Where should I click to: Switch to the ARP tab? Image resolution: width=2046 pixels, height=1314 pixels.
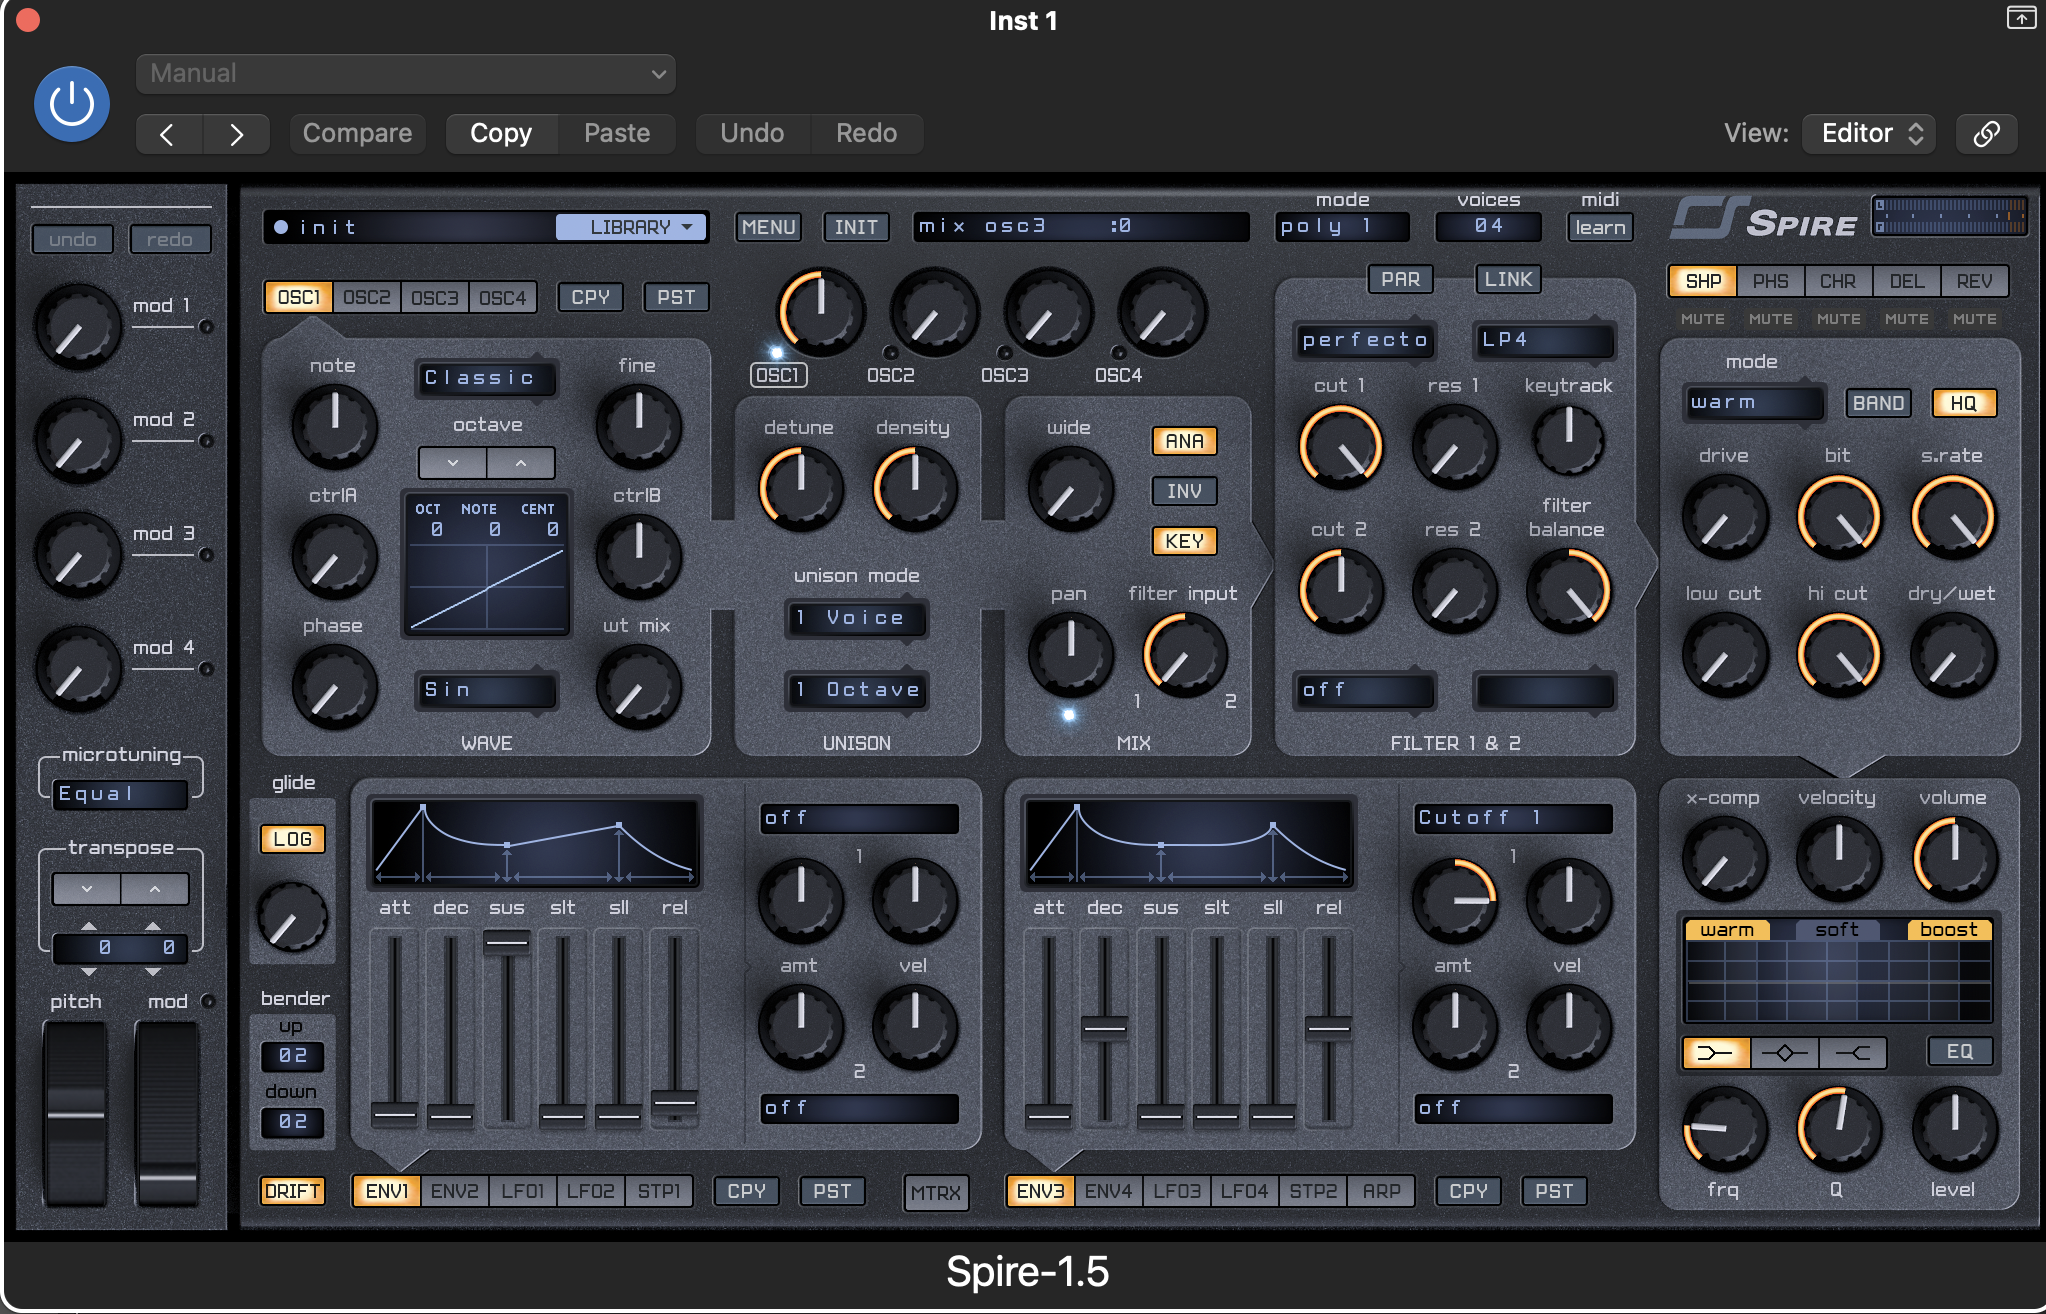tap(1381, 1191)
